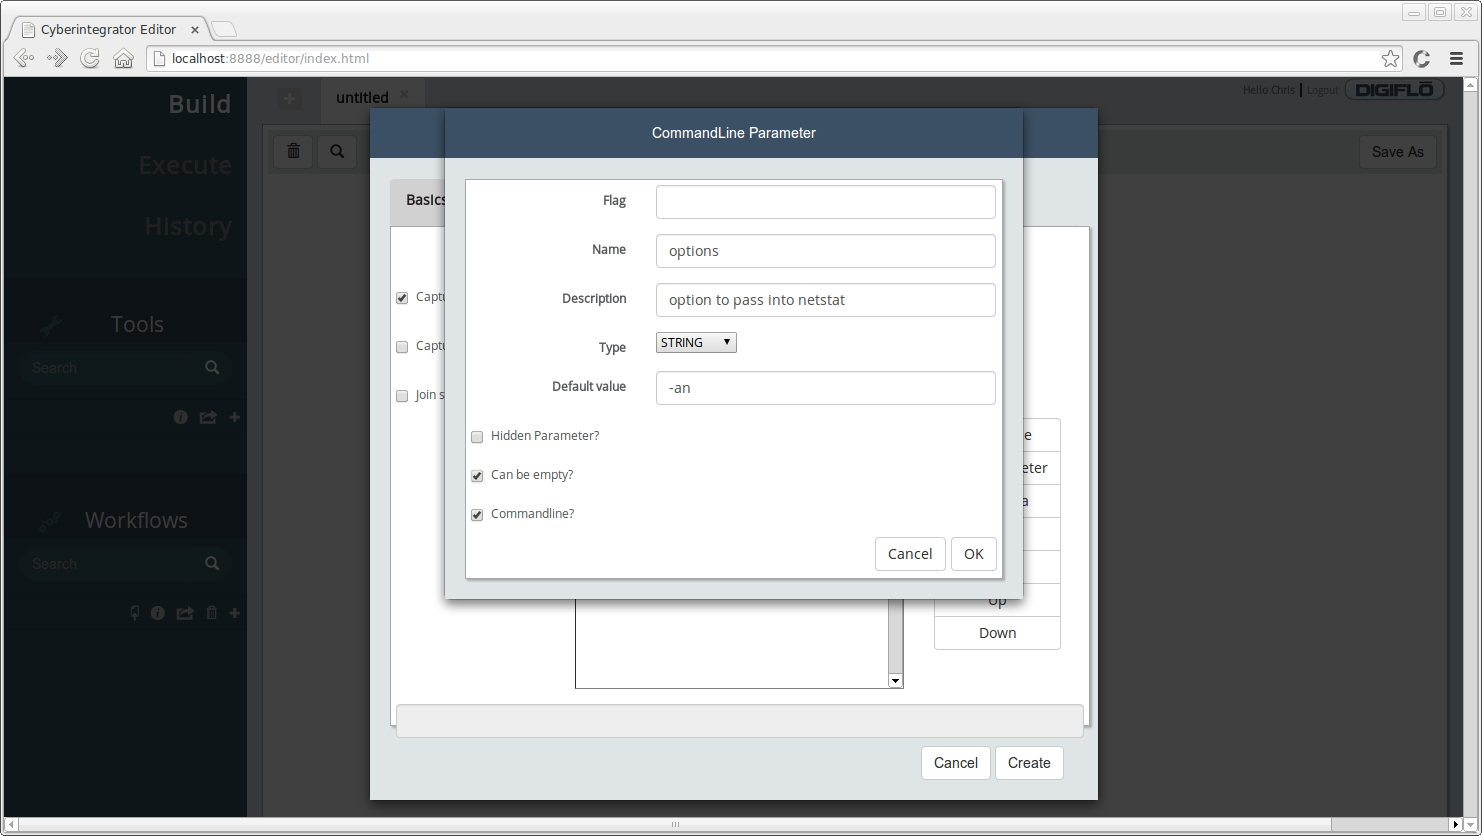
Task: Click the plus icon to add a tool
Action: 235,417
